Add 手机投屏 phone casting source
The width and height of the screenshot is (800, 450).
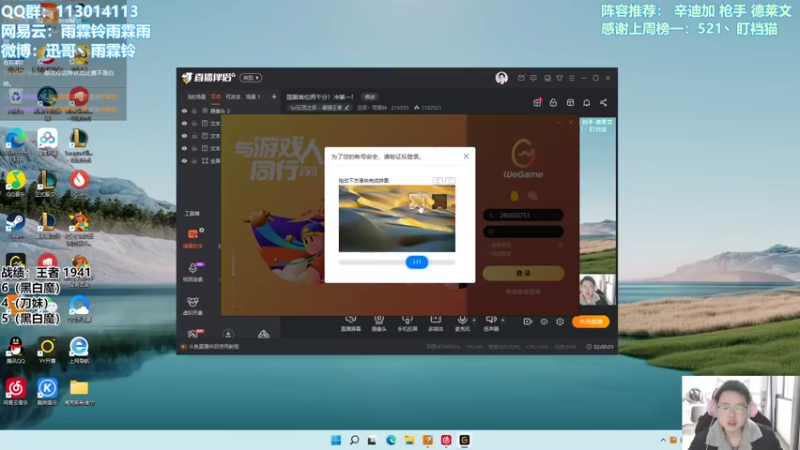coord(407,323)
